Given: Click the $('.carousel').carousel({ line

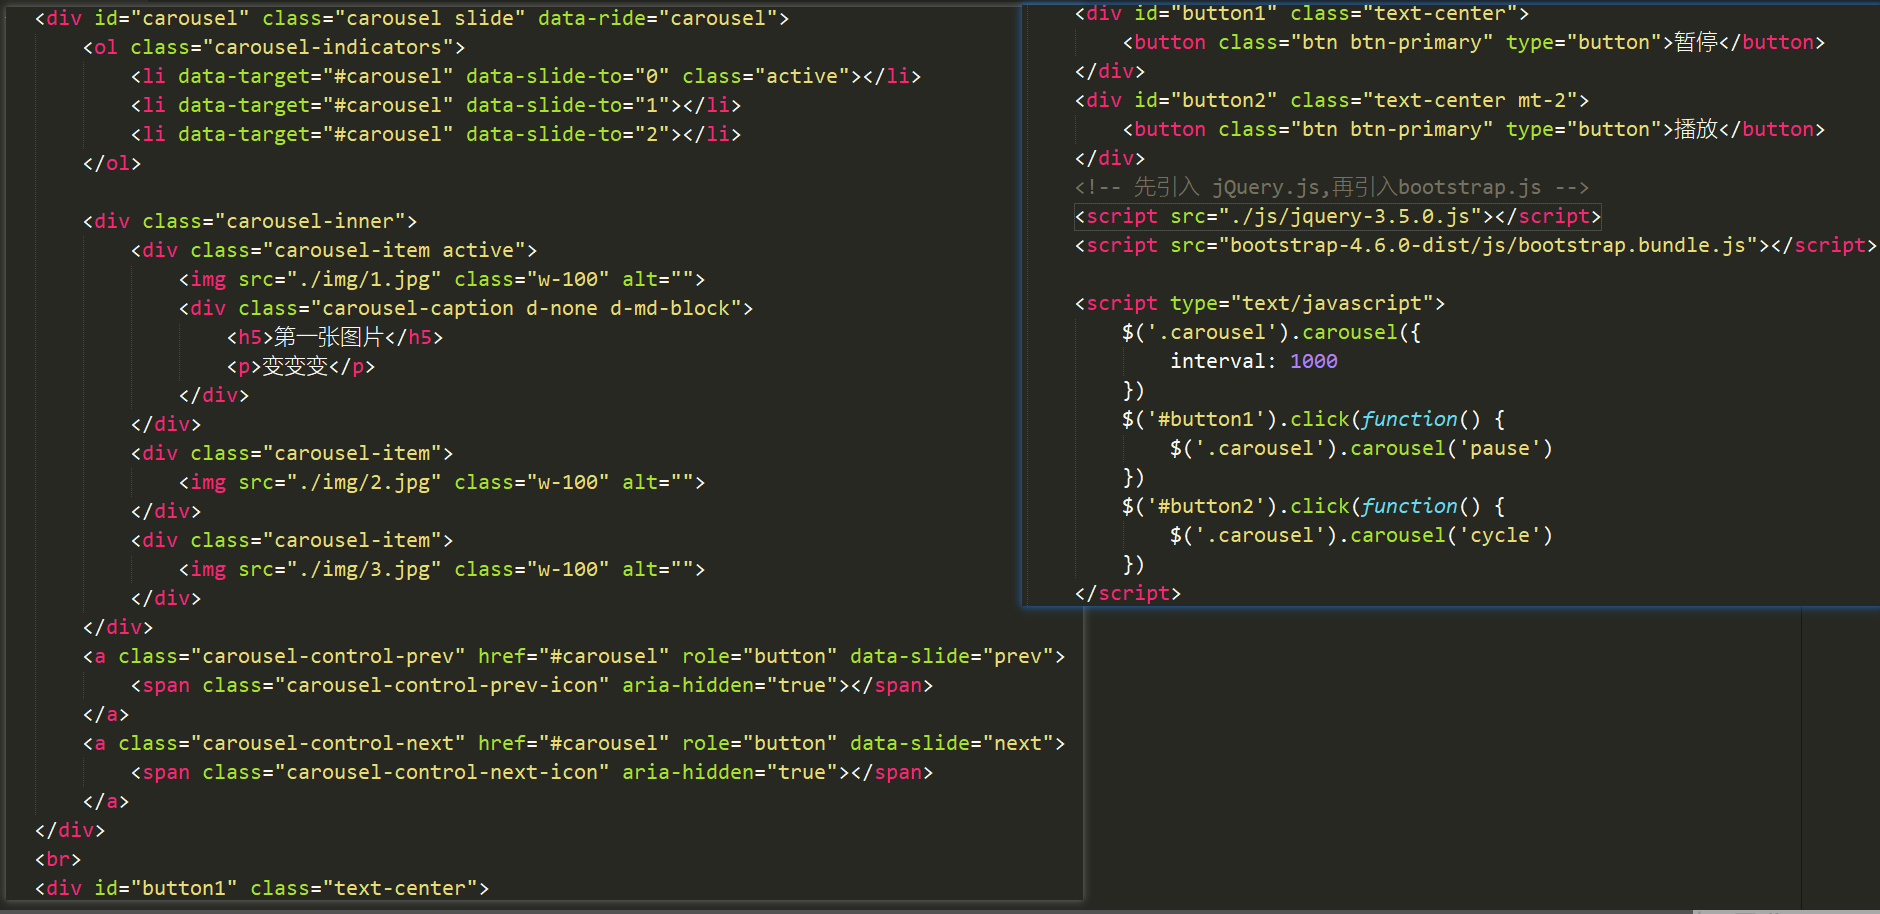Looking at the screenshot, I should coord(1272,332).
